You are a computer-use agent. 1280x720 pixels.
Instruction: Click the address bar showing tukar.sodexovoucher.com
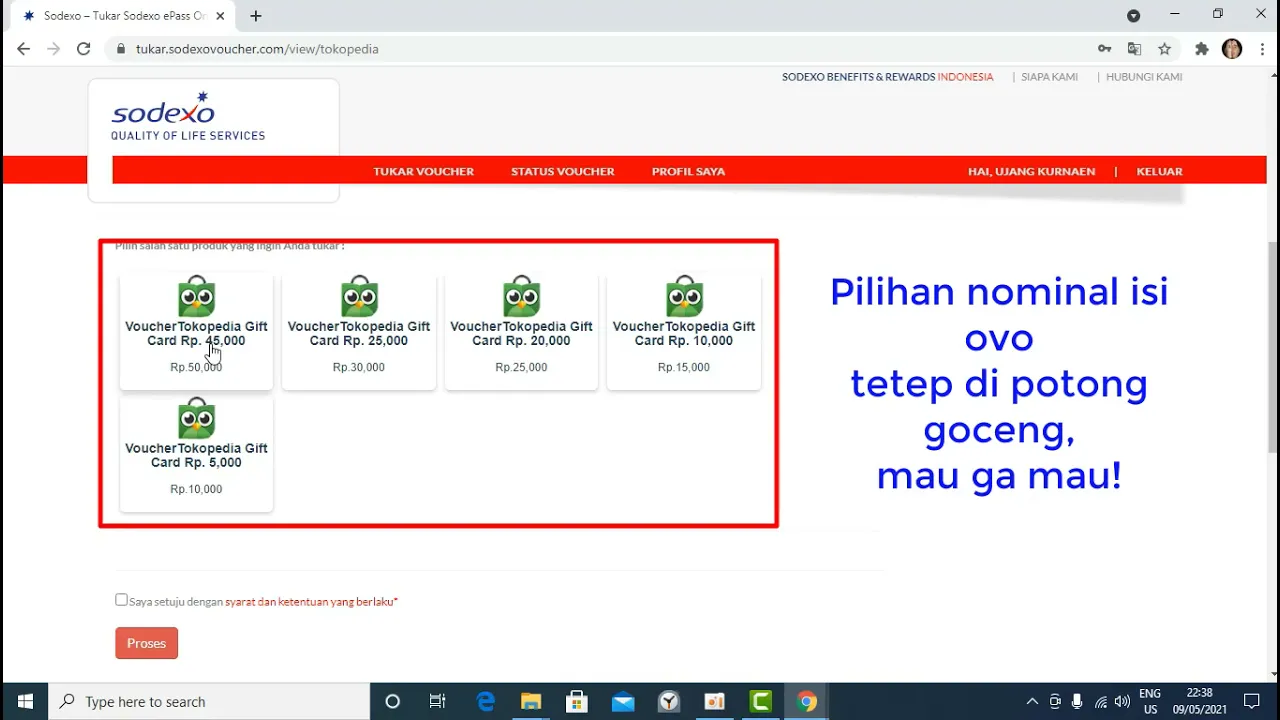(600, 49)
